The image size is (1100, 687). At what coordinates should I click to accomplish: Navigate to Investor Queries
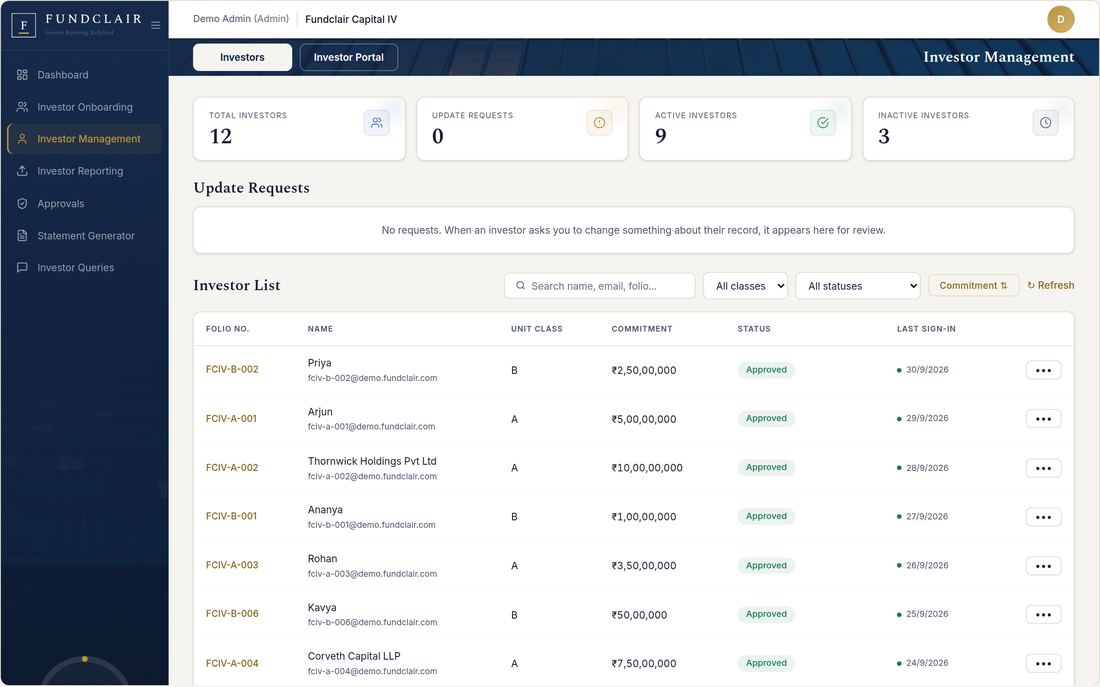(x=84, y=267)
